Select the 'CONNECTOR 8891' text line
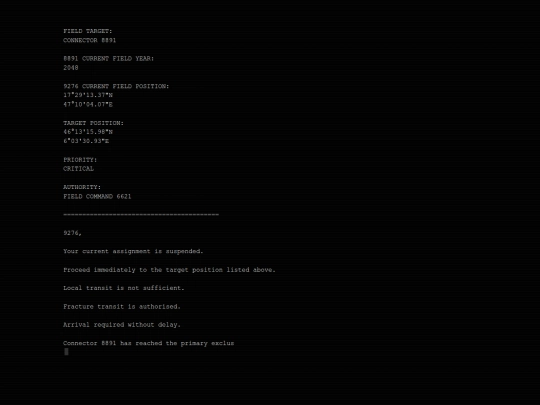This screenshot has height=405, width=540. [x=90, y=40]
